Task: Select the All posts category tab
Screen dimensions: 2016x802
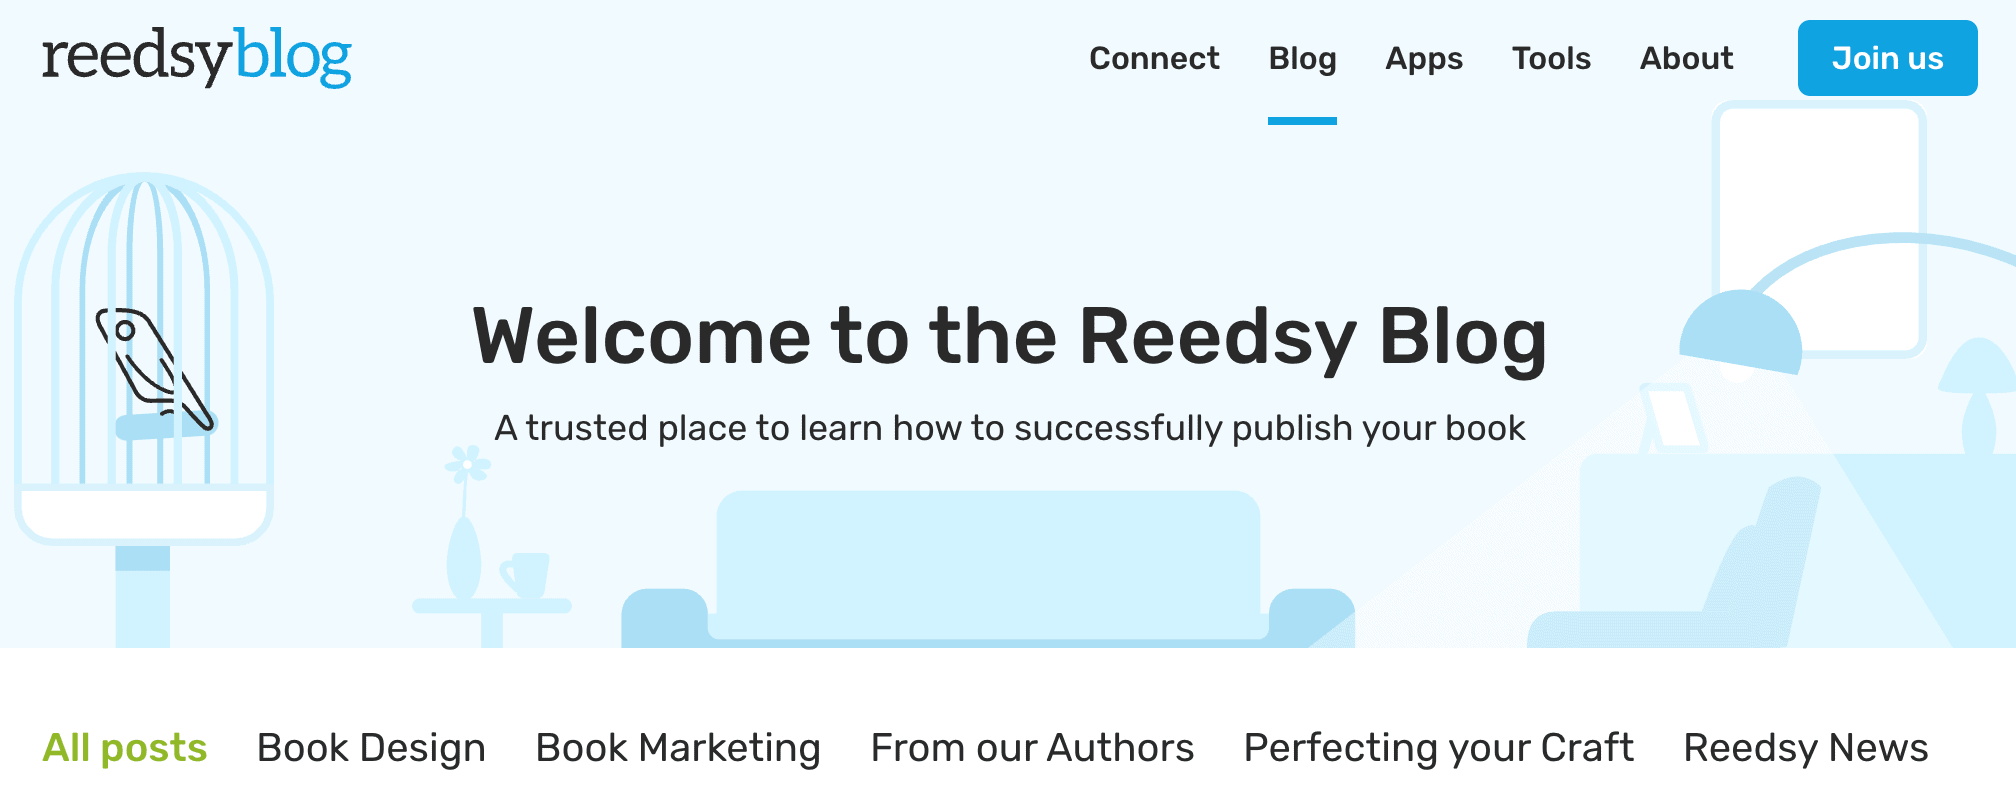Action: click(125, 747)
